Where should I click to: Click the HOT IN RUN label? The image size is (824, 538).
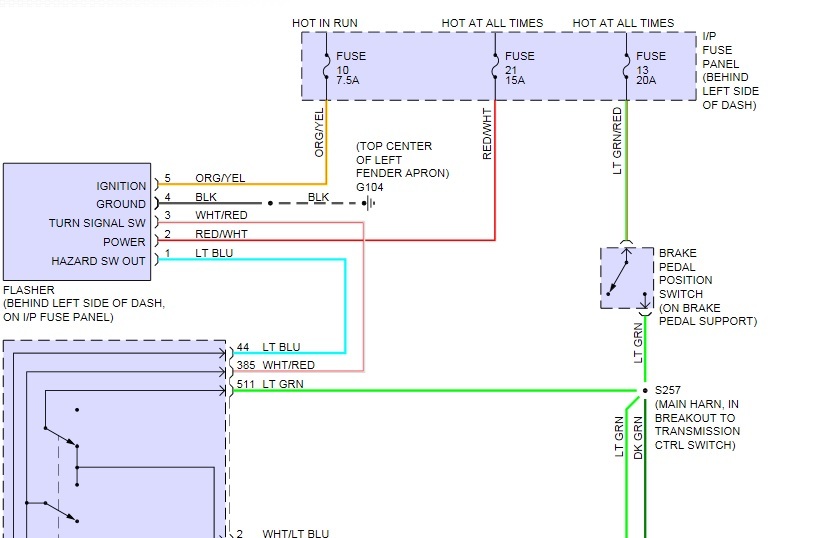325,23
